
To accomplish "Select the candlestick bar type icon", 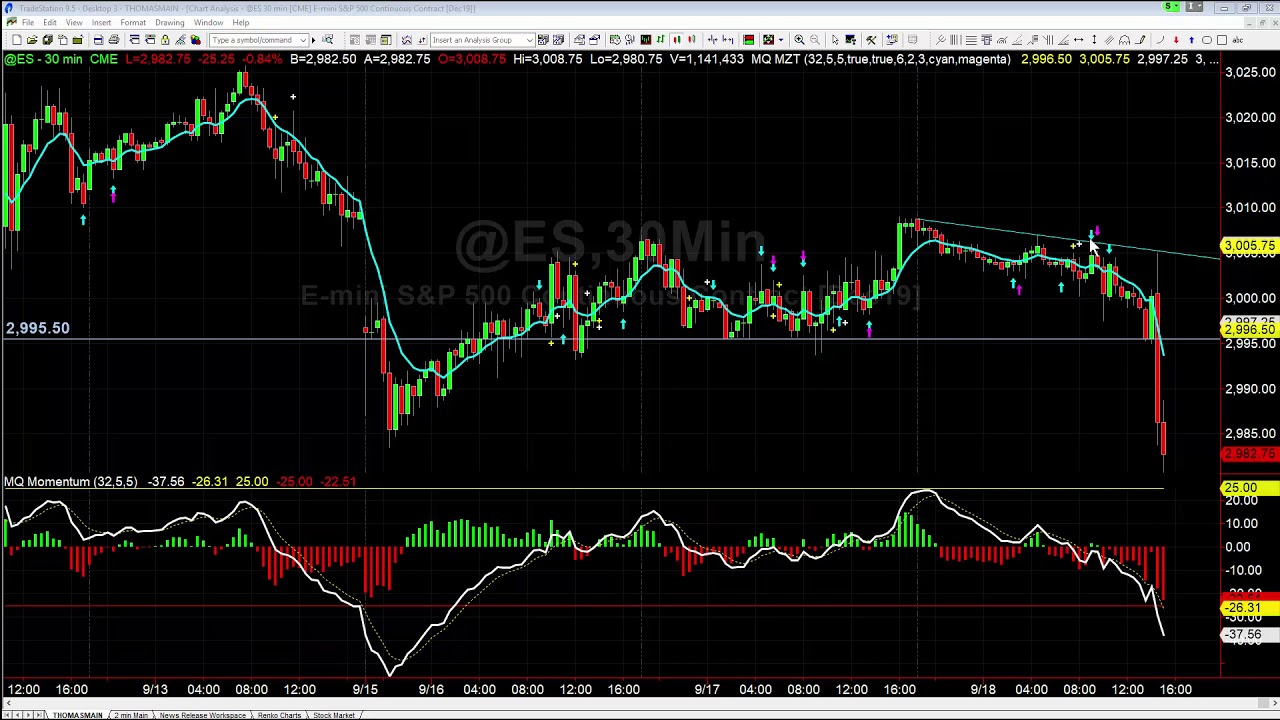I will [x=677, y=40].
